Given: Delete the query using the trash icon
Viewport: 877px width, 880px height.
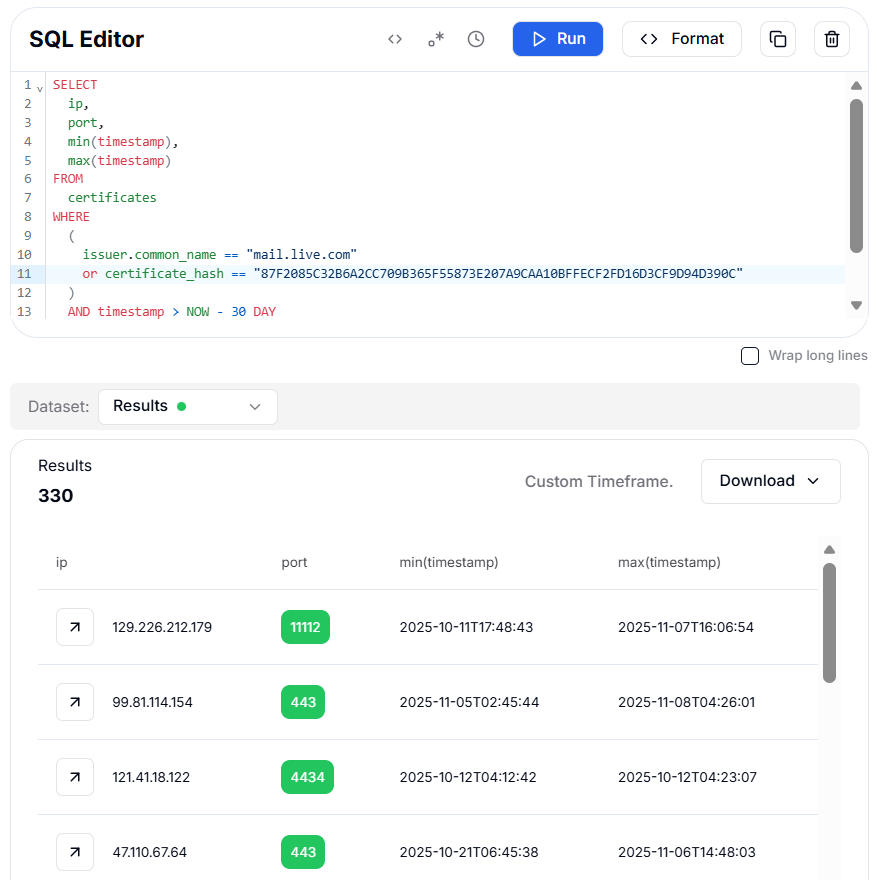Looking at the screenshot, I should (831, 39).
